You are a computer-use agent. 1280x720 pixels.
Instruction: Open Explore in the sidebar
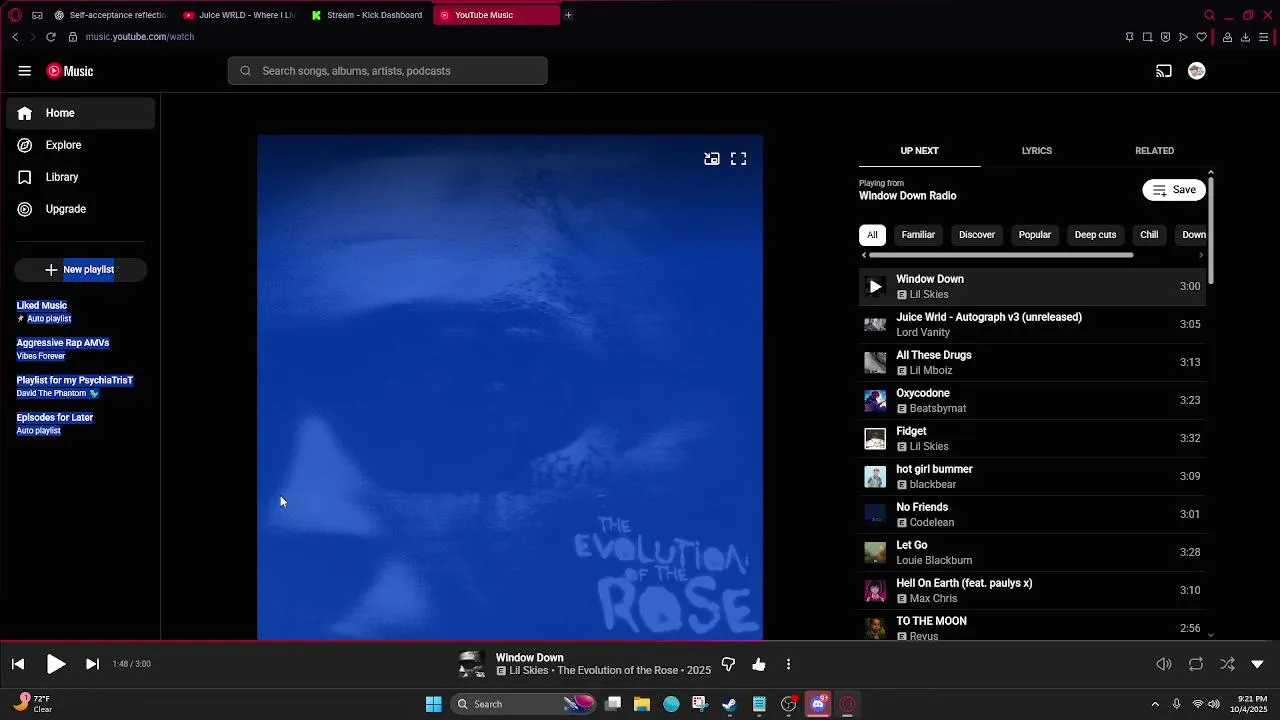pyautogui.click(x=81, y=145)
